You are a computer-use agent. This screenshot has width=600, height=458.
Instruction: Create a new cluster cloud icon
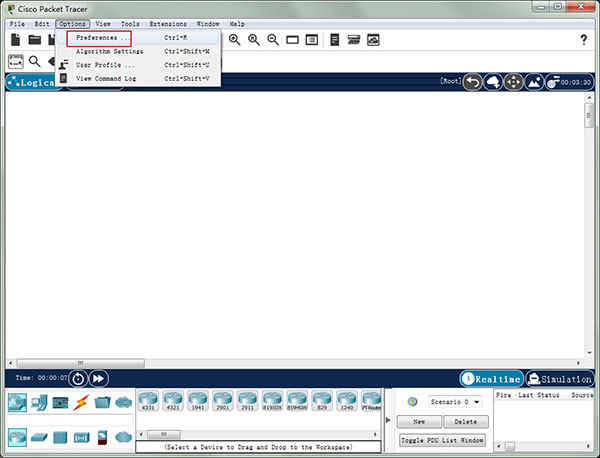(x=493, y=82)
